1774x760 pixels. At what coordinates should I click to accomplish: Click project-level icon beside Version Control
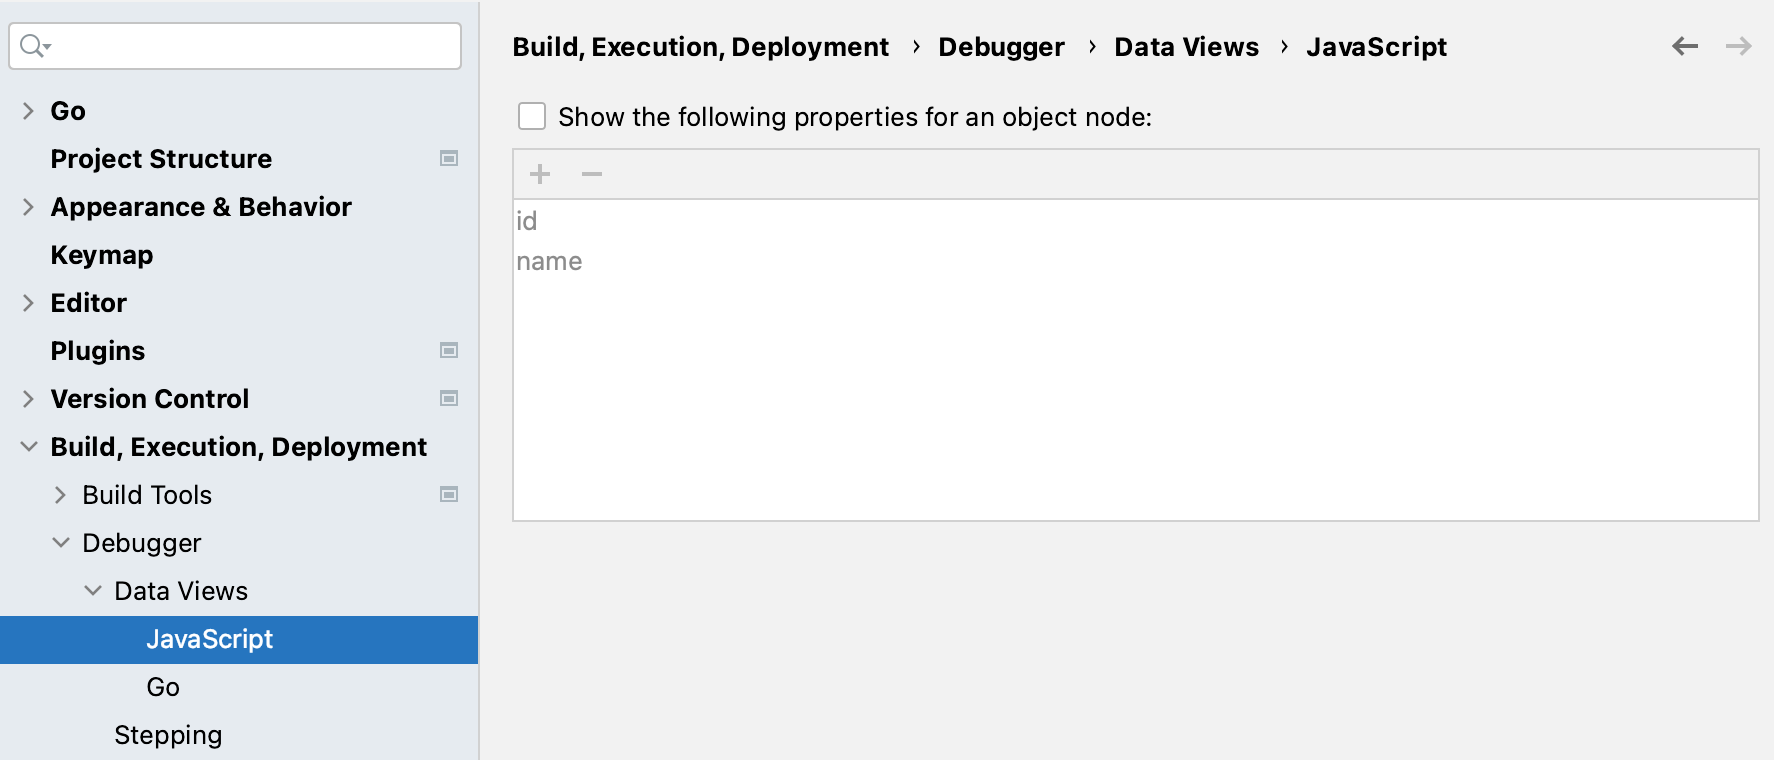tap(449, 399)
